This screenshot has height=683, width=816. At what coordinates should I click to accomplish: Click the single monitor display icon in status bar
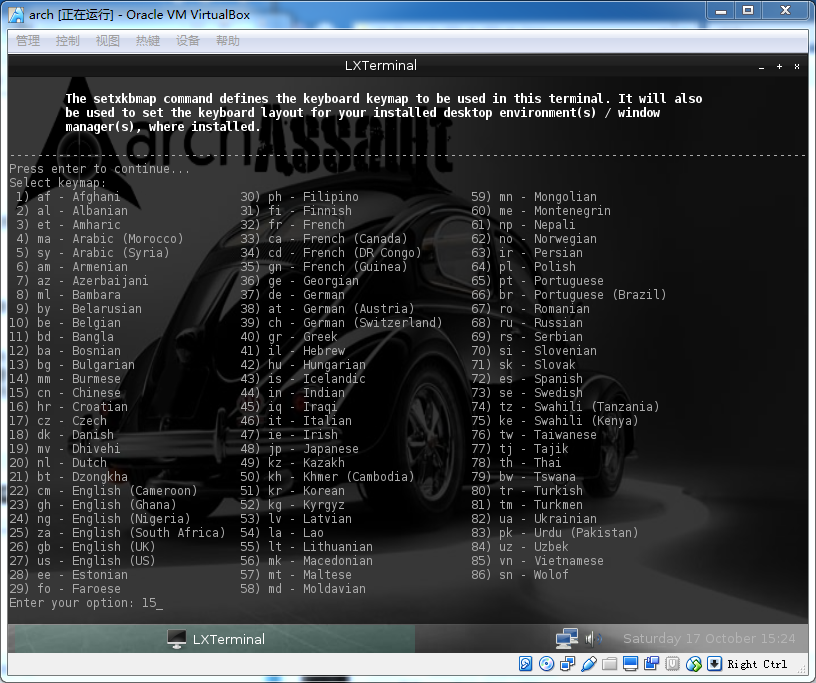tap(630, 664)
